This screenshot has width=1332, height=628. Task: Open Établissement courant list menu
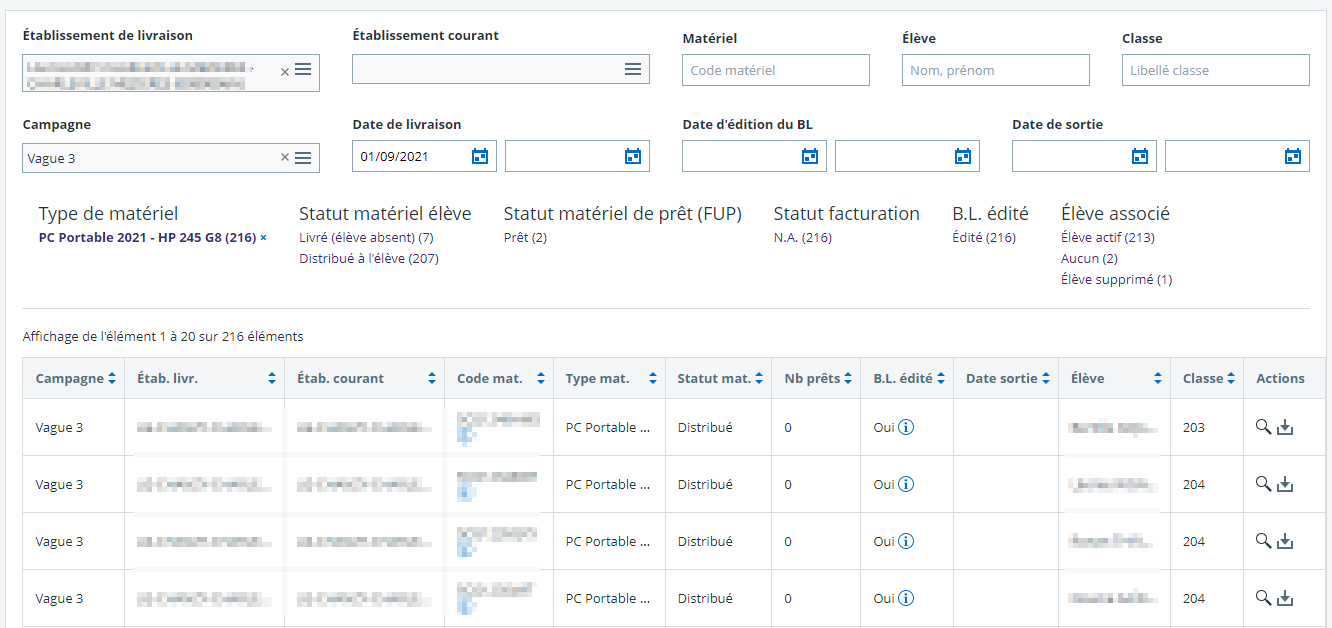[633, 69]
